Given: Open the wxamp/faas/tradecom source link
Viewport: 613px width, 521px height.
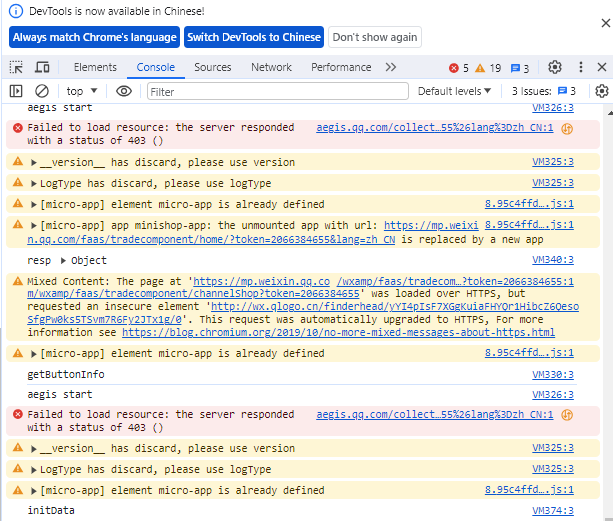Looking at the screenshot, I should 455,281.
